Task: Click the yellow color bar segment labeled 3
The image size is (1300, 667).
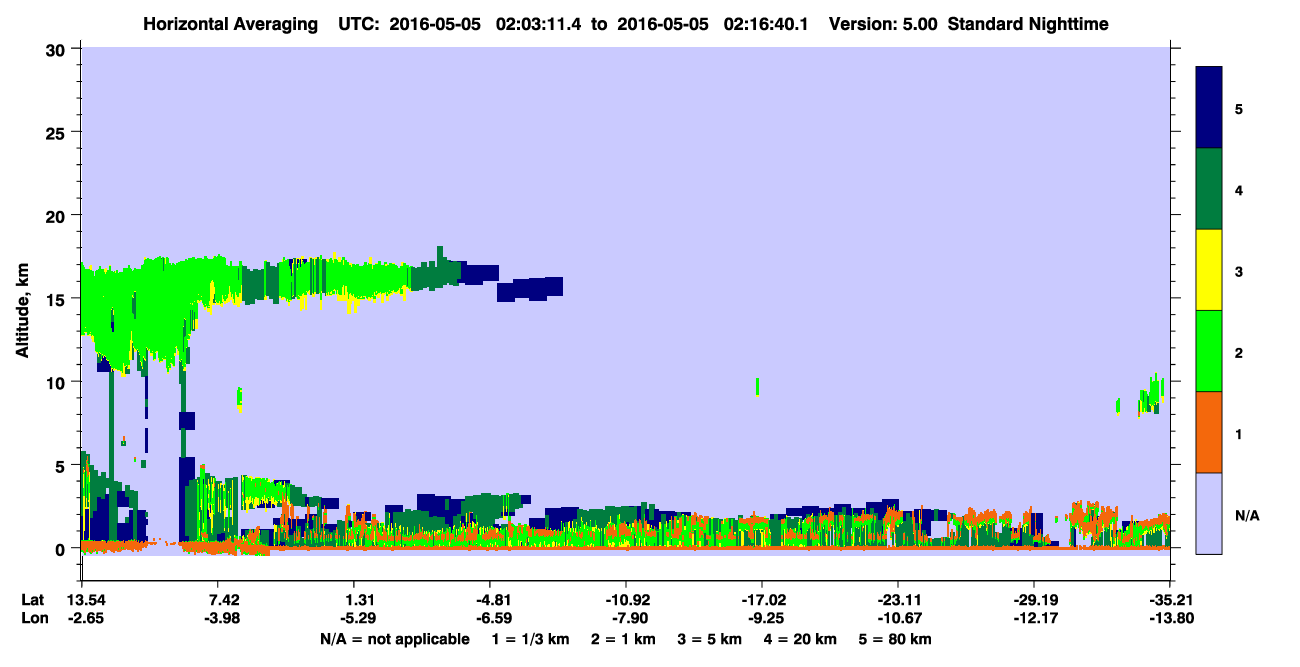Action: click(1209, 270)
